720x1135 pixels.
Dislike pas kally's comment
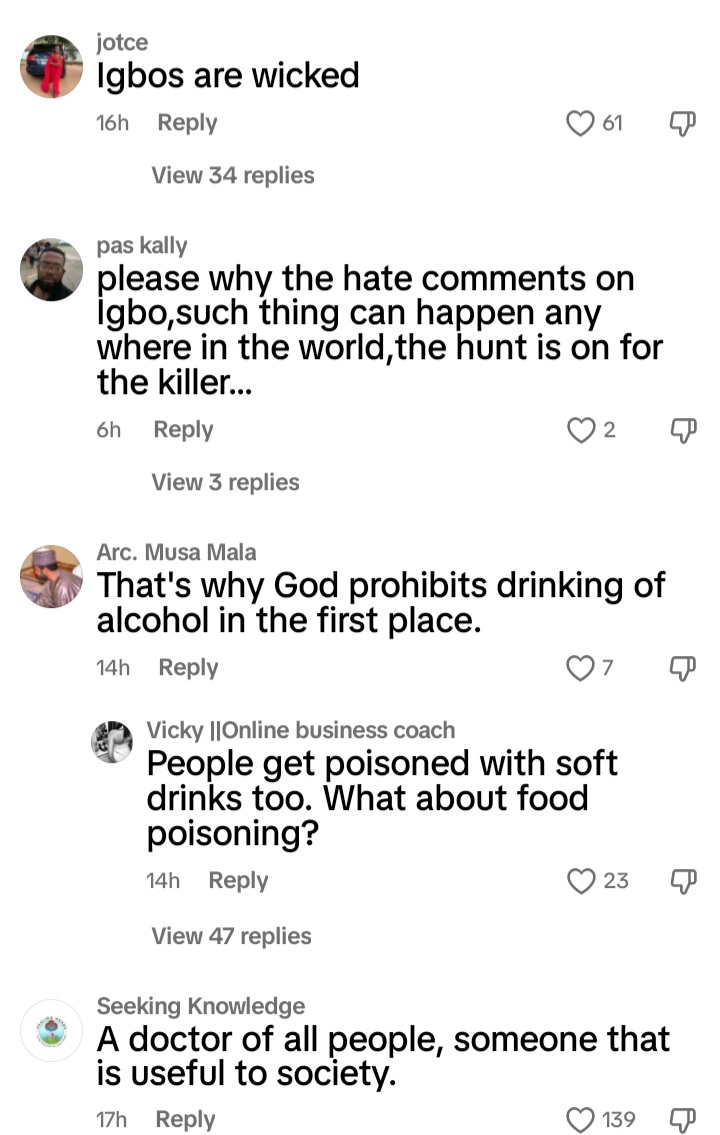(x=681, y=430)
